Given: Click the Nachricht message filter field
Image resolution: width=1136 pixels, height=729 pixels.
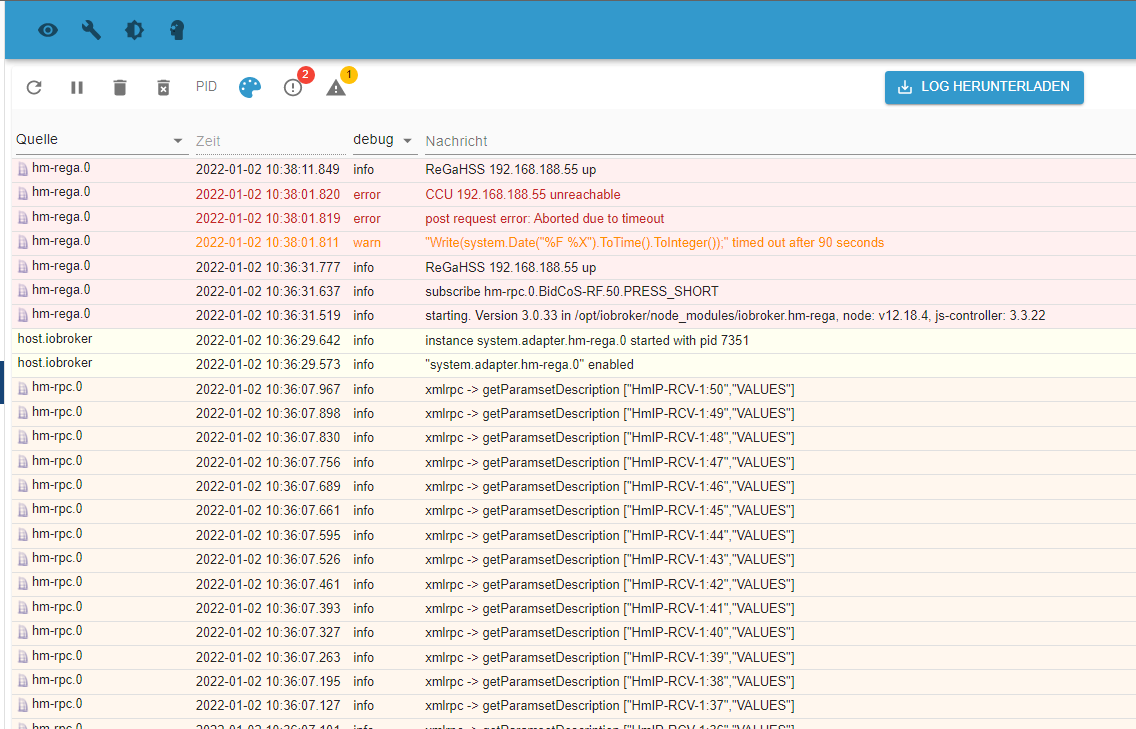Looking at the screenshot, I should [770, 141].
